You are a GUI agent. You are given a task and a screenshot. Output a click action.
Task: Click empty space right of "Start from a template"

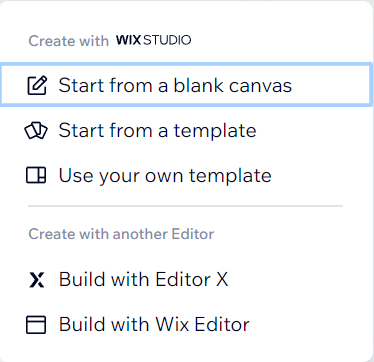click(x=313, y=130)
